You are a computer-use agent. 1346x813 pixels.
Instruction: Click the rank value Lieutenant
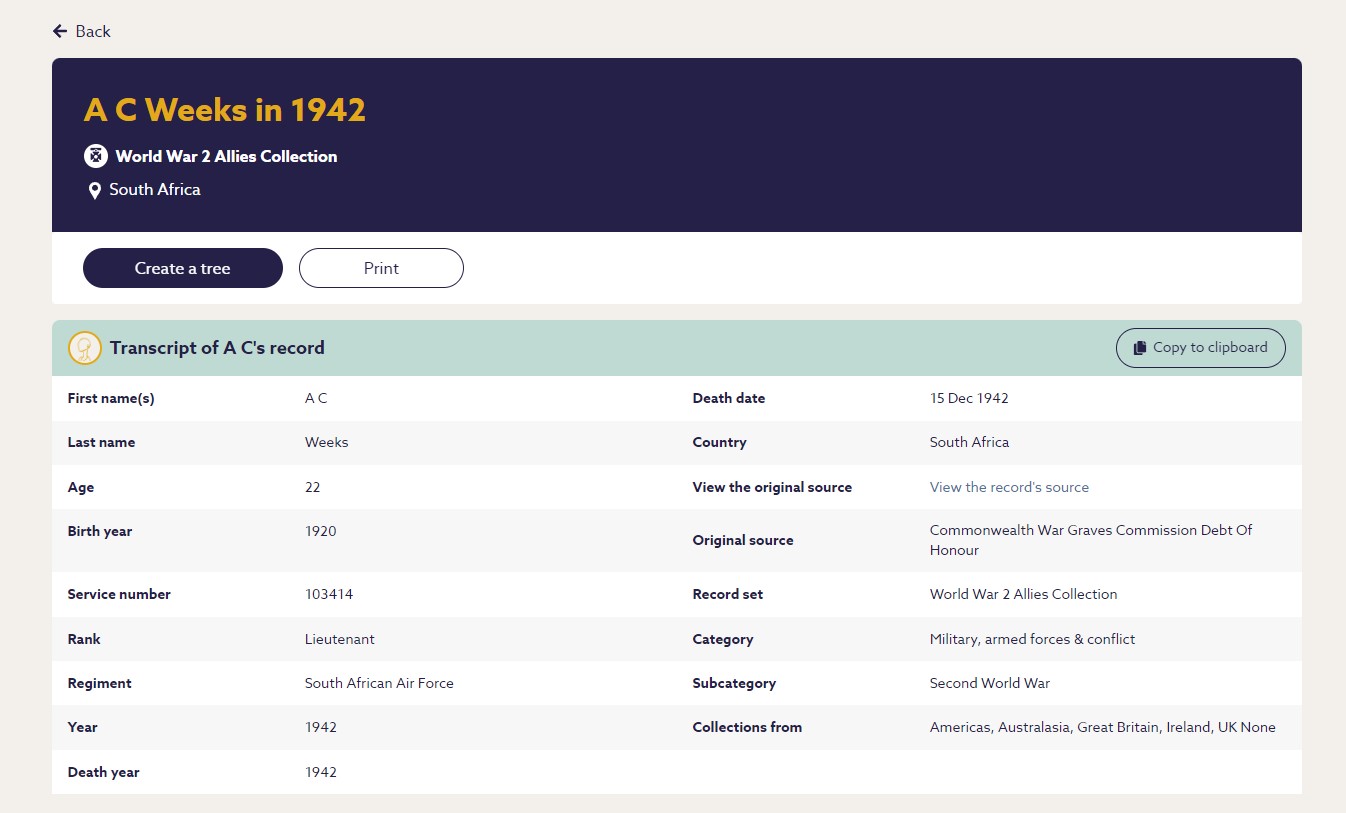click(x=340, y=639)
